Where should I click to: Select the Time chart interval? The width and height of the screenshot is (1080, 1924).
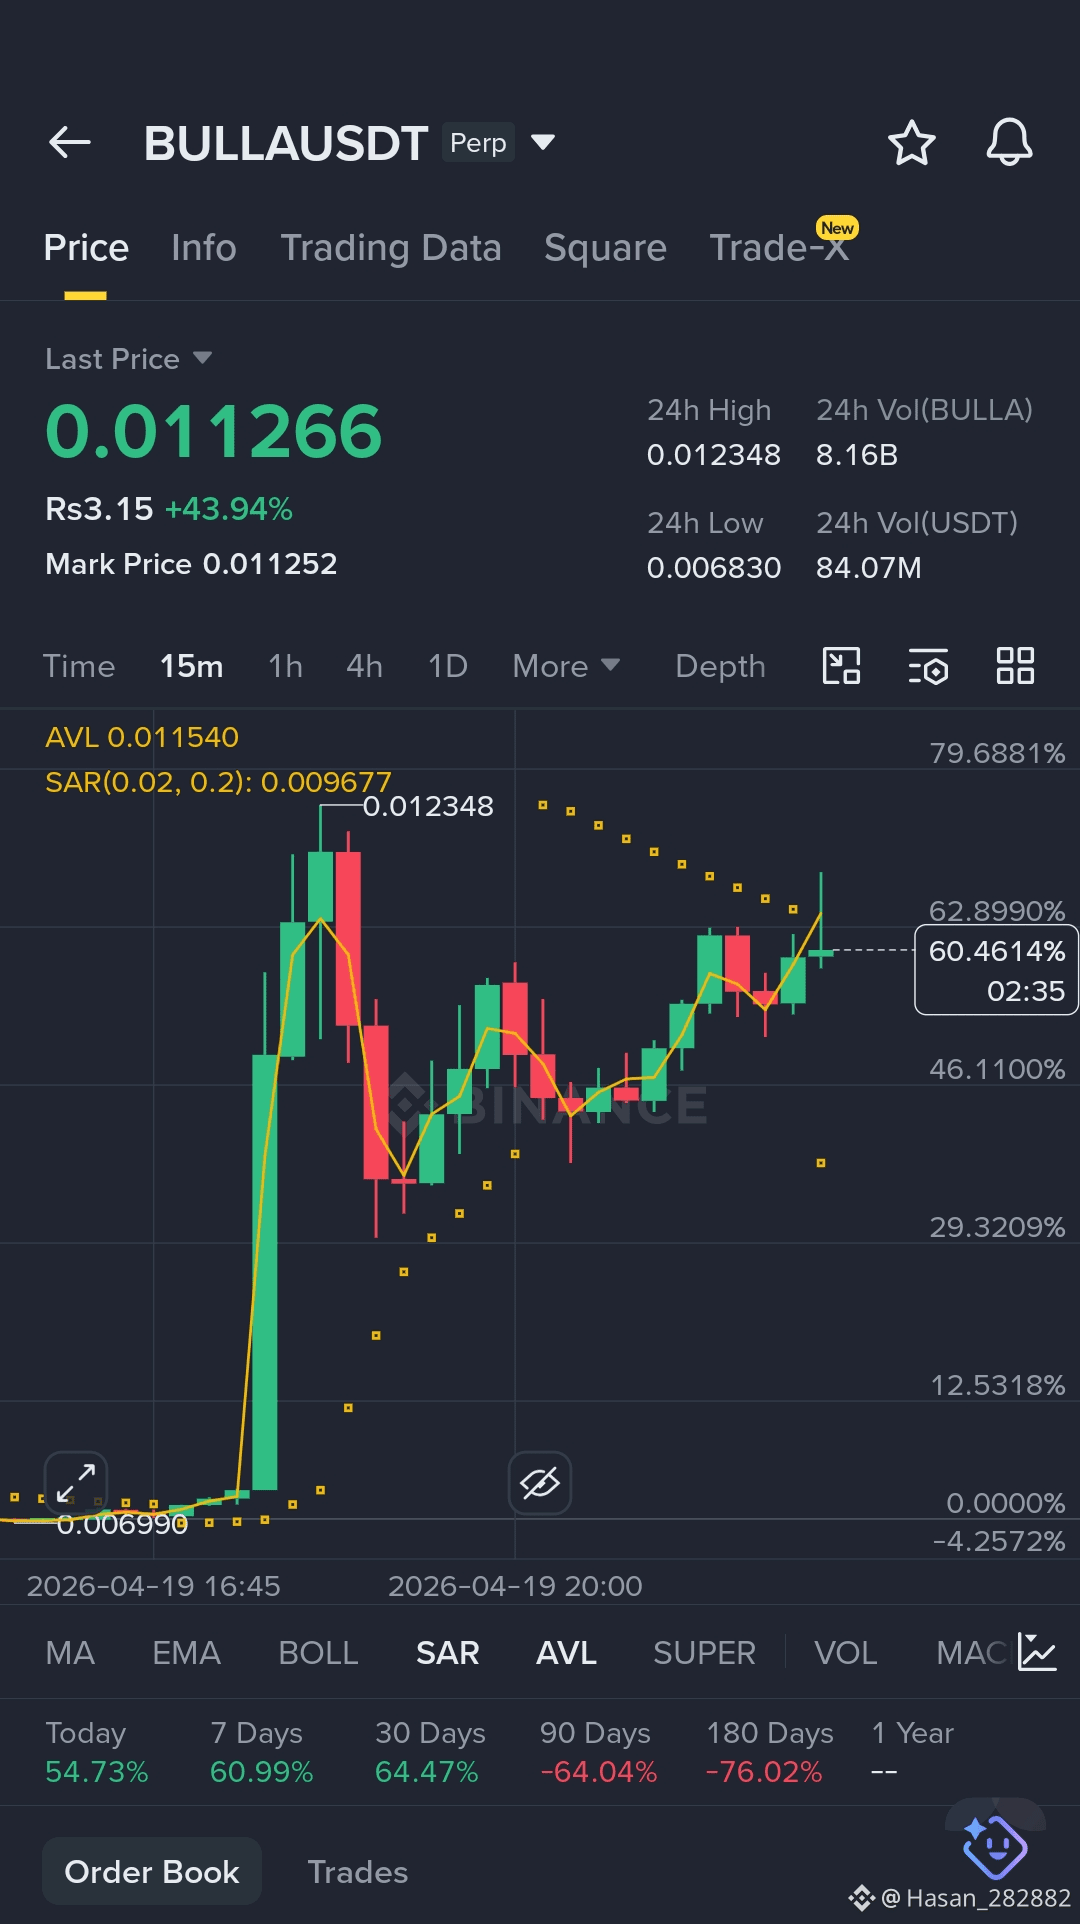tap(79, 666)
